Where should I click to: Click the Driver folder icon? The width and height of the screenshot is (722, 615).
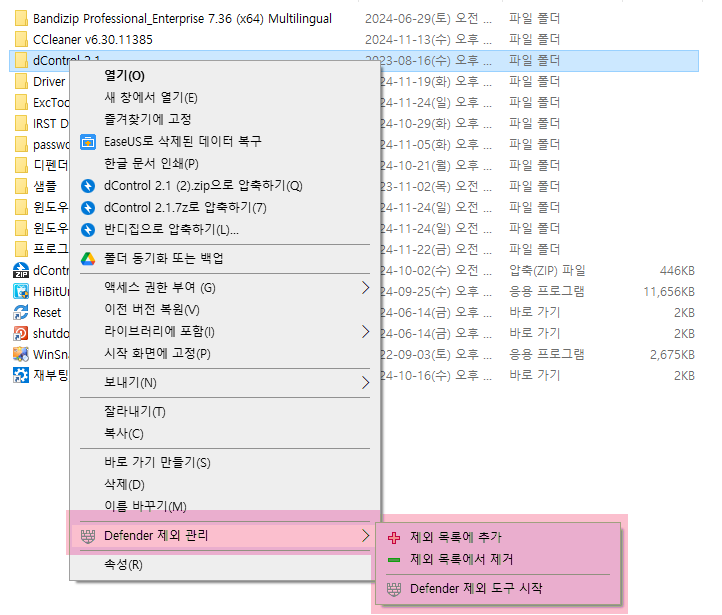tap(21, 81)
